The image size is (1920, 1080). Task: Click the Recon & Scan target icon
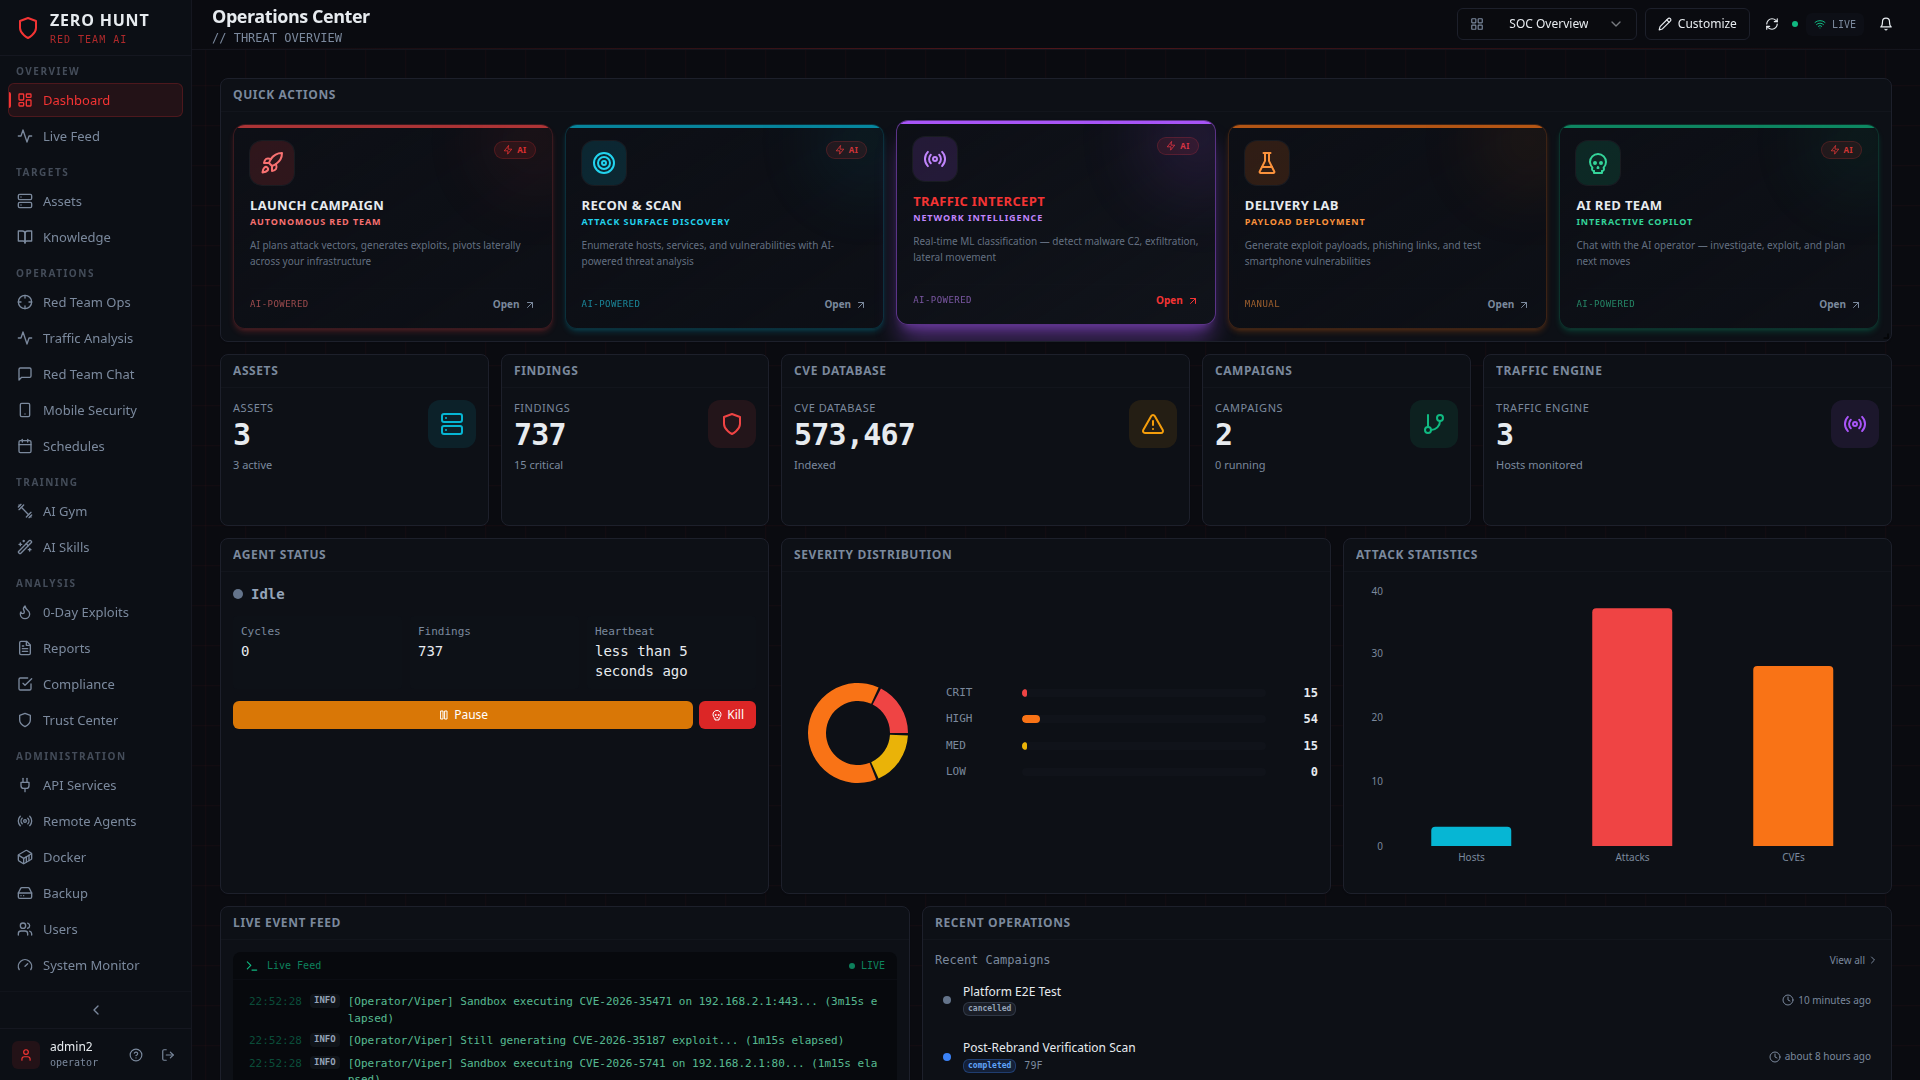point(604,163)
